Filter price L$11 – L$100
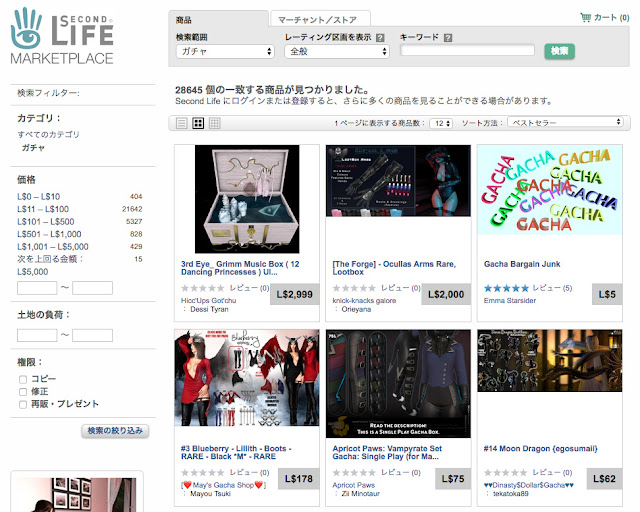Image resolution: width=640 pixels, height=512 pixels. [43, 209]
